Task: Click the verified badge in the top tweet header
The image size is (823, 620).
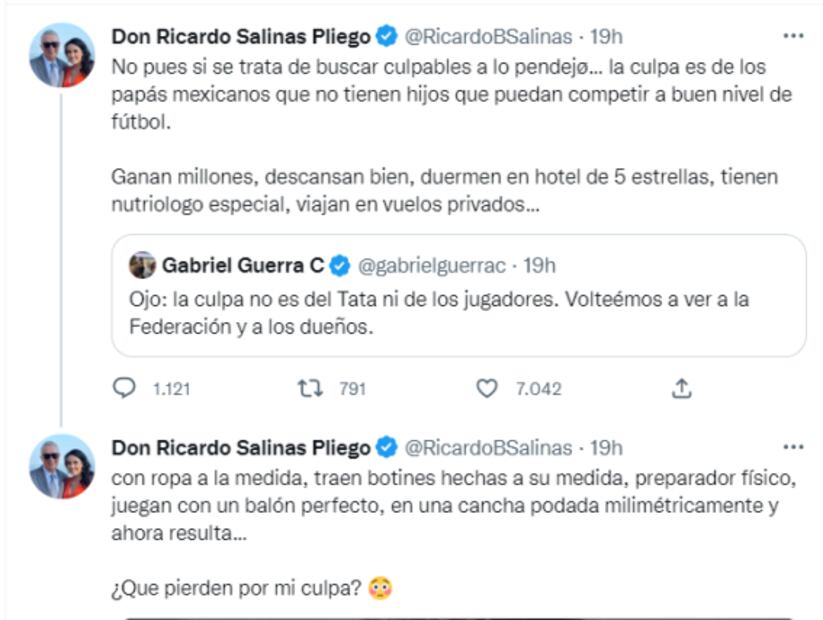Action: point(386,37)
